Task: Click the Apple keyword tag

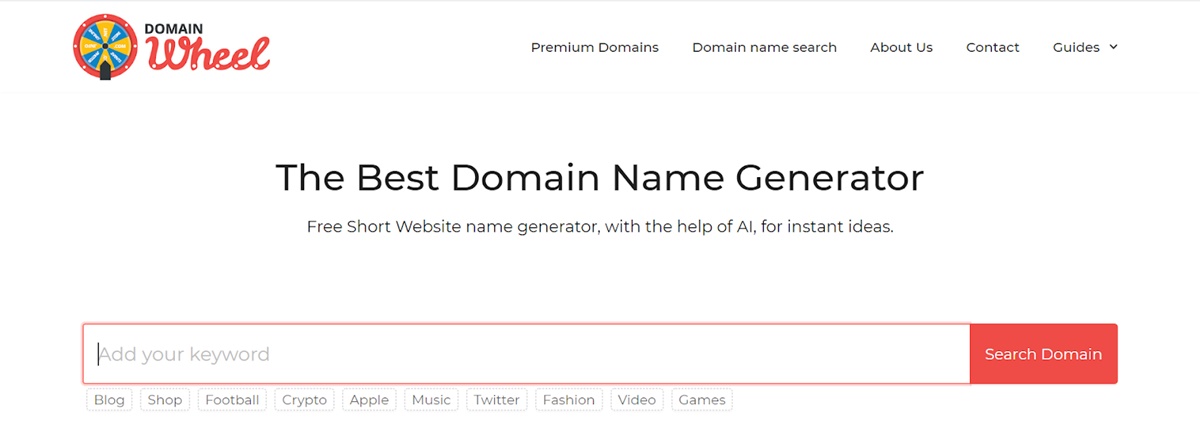Action: pyautogui.click(x=369, y=400)
